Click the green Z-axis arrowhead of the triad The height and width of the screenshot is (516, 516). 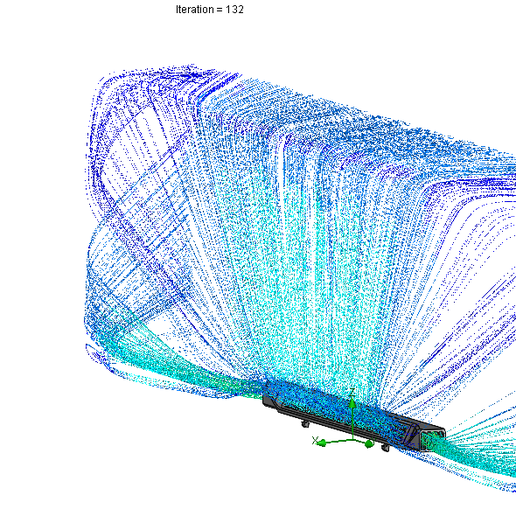click(x=352, y=404)
